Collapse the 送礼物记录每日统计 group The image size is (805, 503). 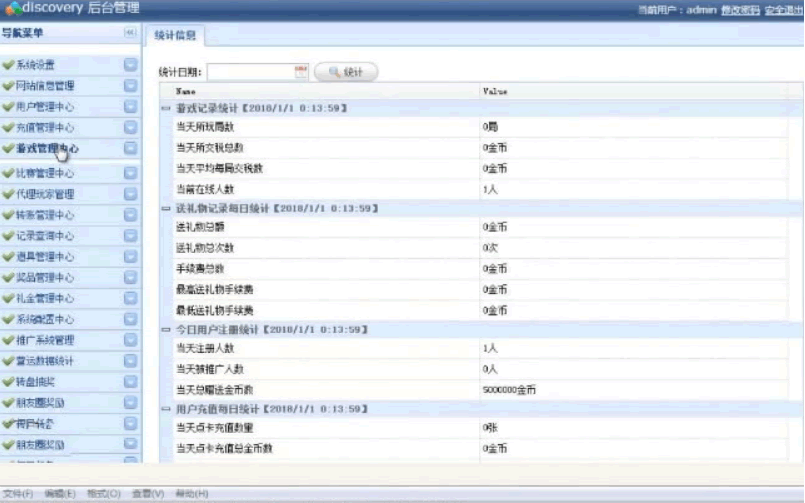pyautogui.click(x=166, y=209)
